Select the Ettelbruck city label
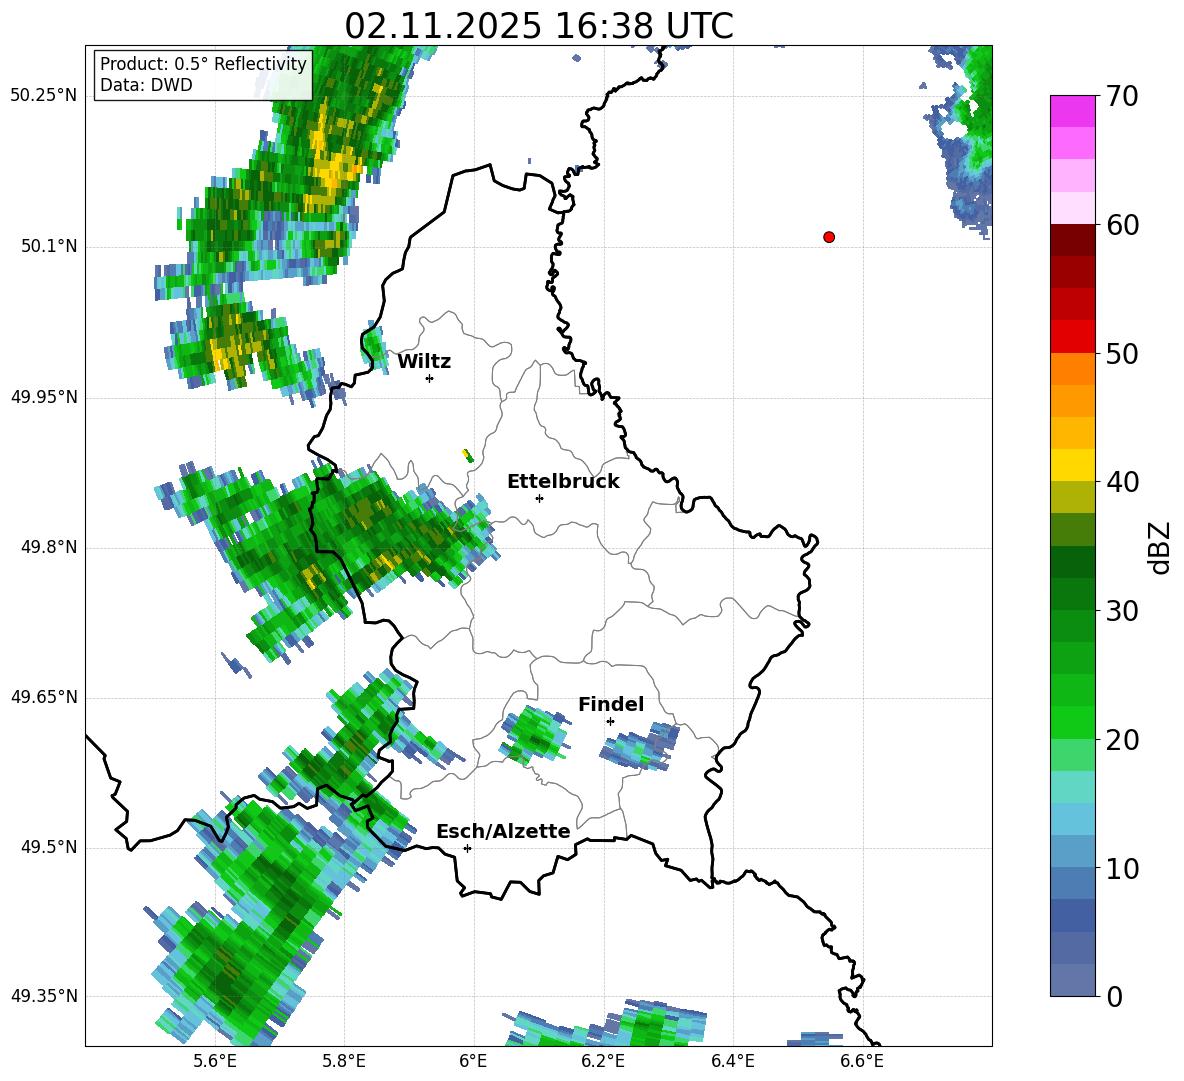Screen dimensions: 1184x1081 pos(563,482)
